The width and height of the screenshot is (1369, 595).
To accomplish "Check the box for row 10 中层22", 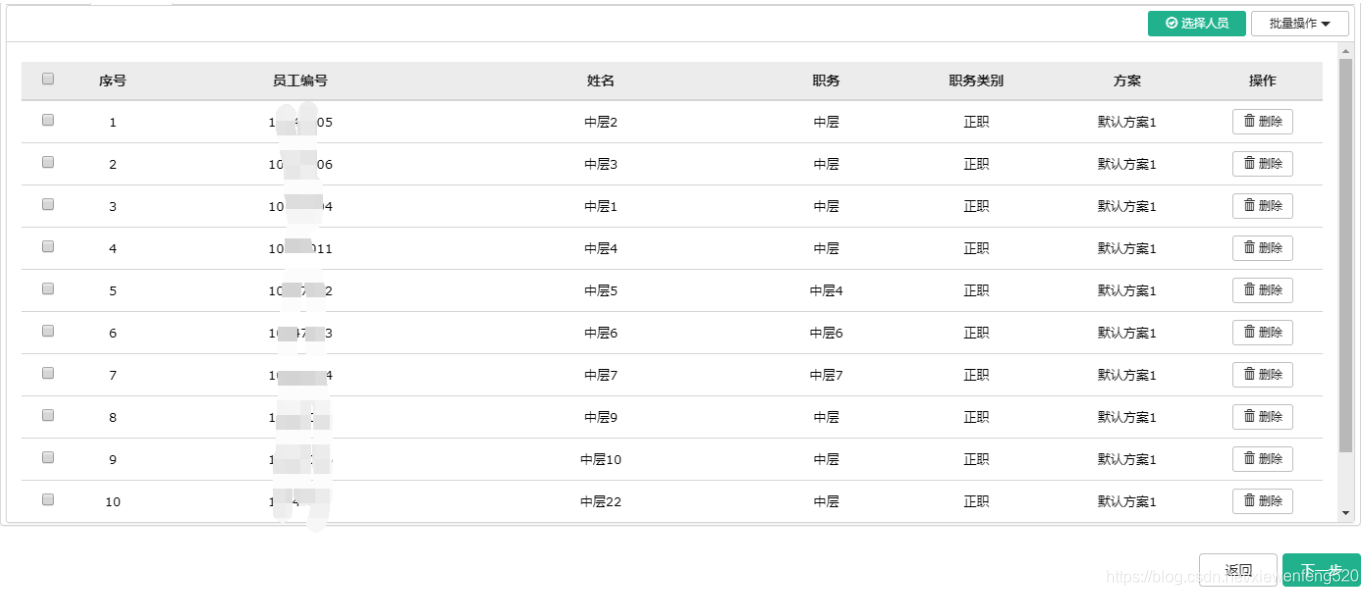I will (x=48, y=500).
